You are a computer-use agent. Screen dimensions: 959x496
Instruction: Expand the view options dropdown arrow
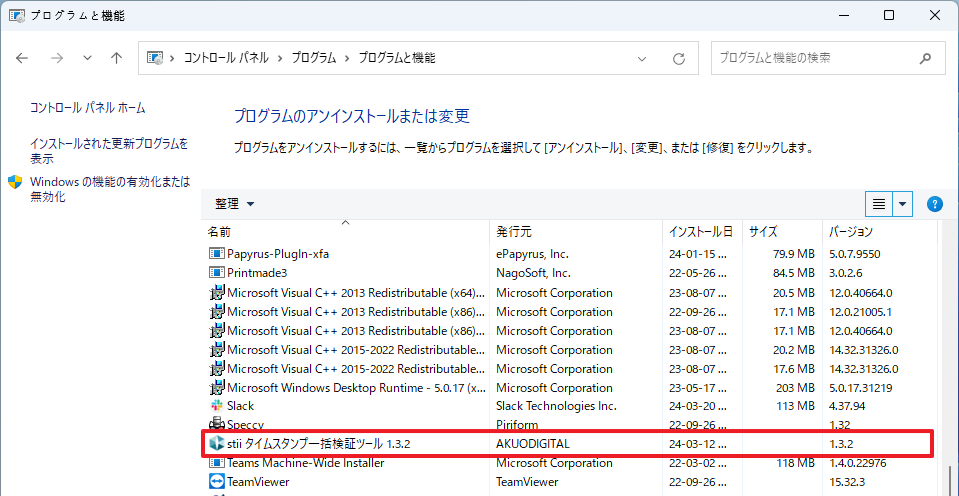click(x=903, y=204)
